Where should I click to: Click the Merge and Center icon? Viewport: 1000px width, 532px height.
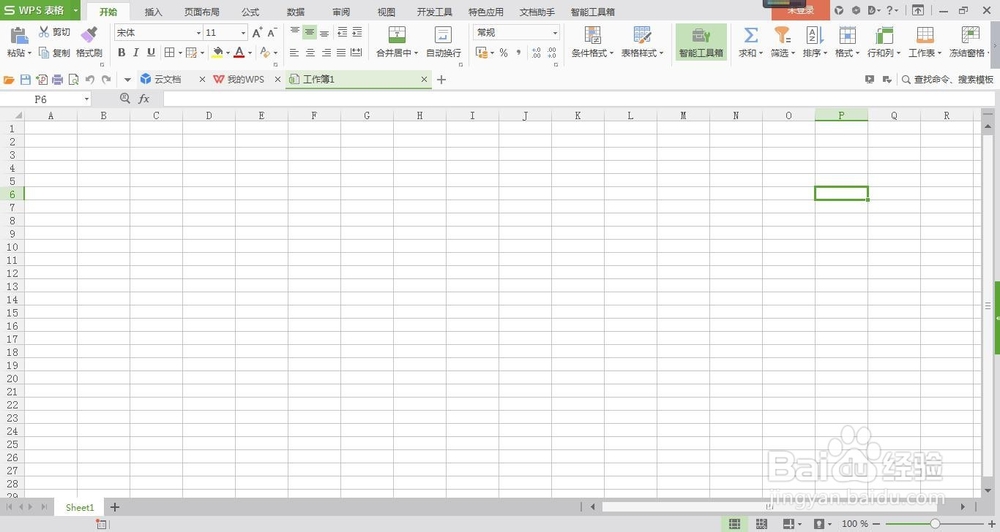click(x=397, y=34)
